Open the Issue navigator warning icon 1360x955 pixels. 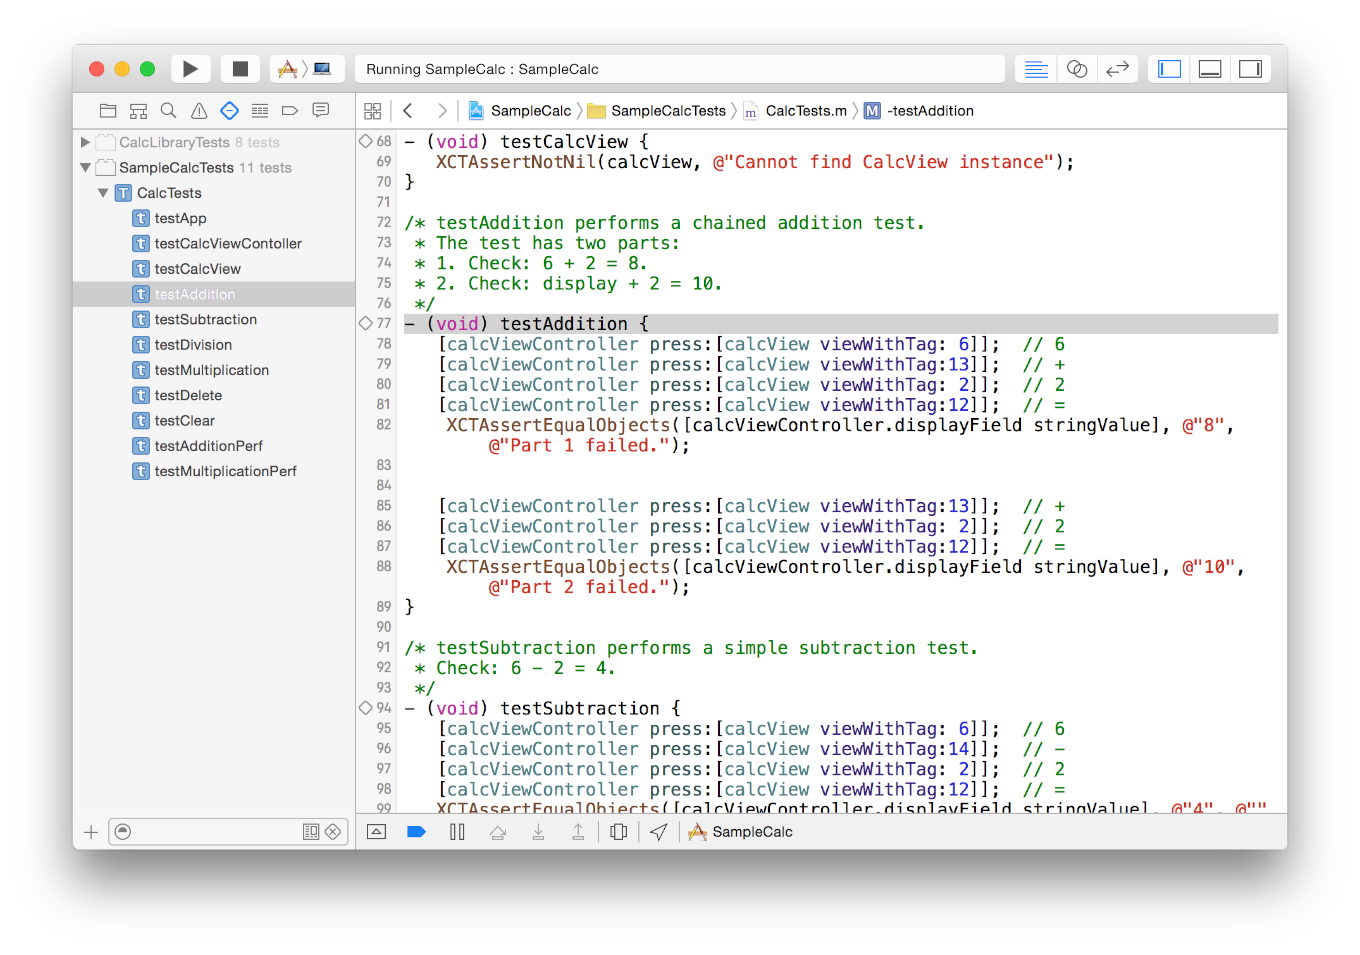pyautogui.click(x=199, y=111)
